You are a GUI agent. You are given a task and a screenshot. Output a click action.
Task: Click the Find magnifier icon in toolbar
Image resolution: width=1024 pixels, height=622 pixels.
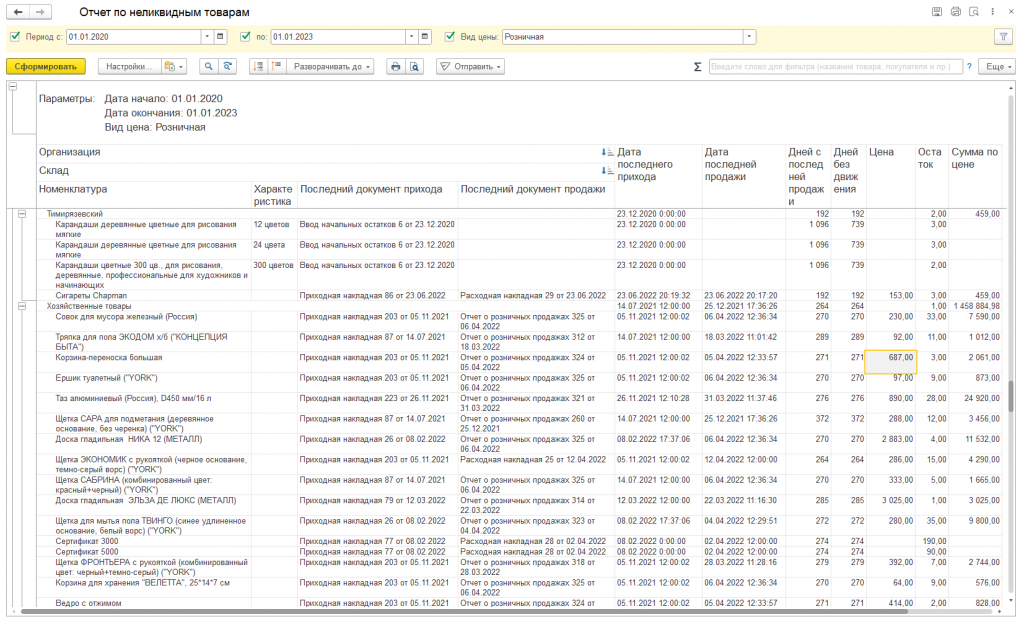pyautogui.click(x=210, y=66)
